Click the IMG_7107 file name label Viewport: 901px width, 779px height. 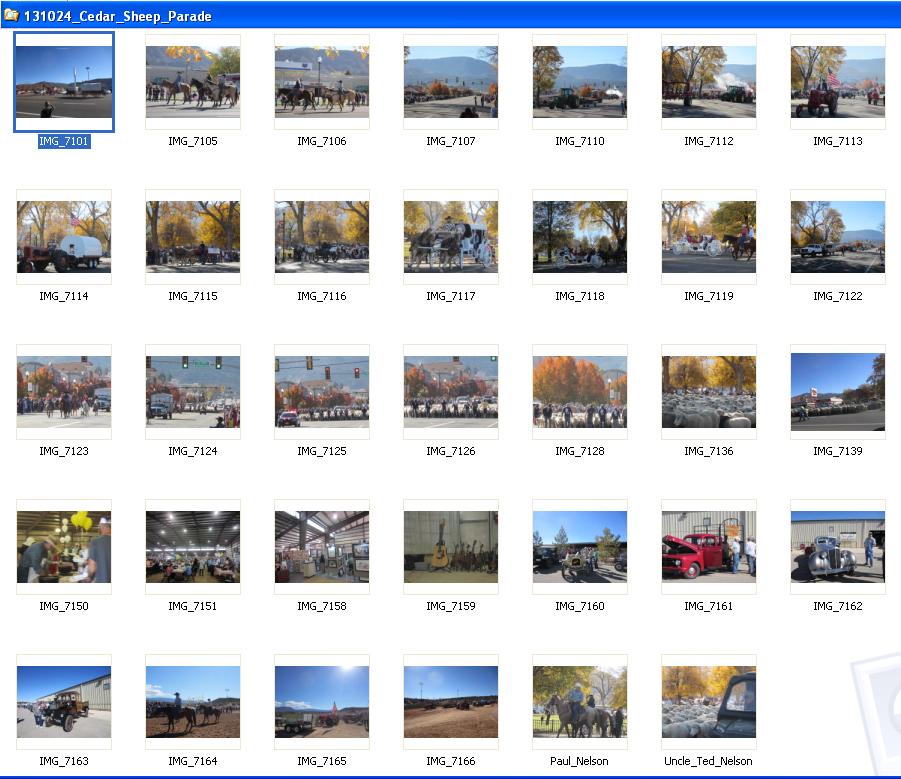click(x=451, y=141)
